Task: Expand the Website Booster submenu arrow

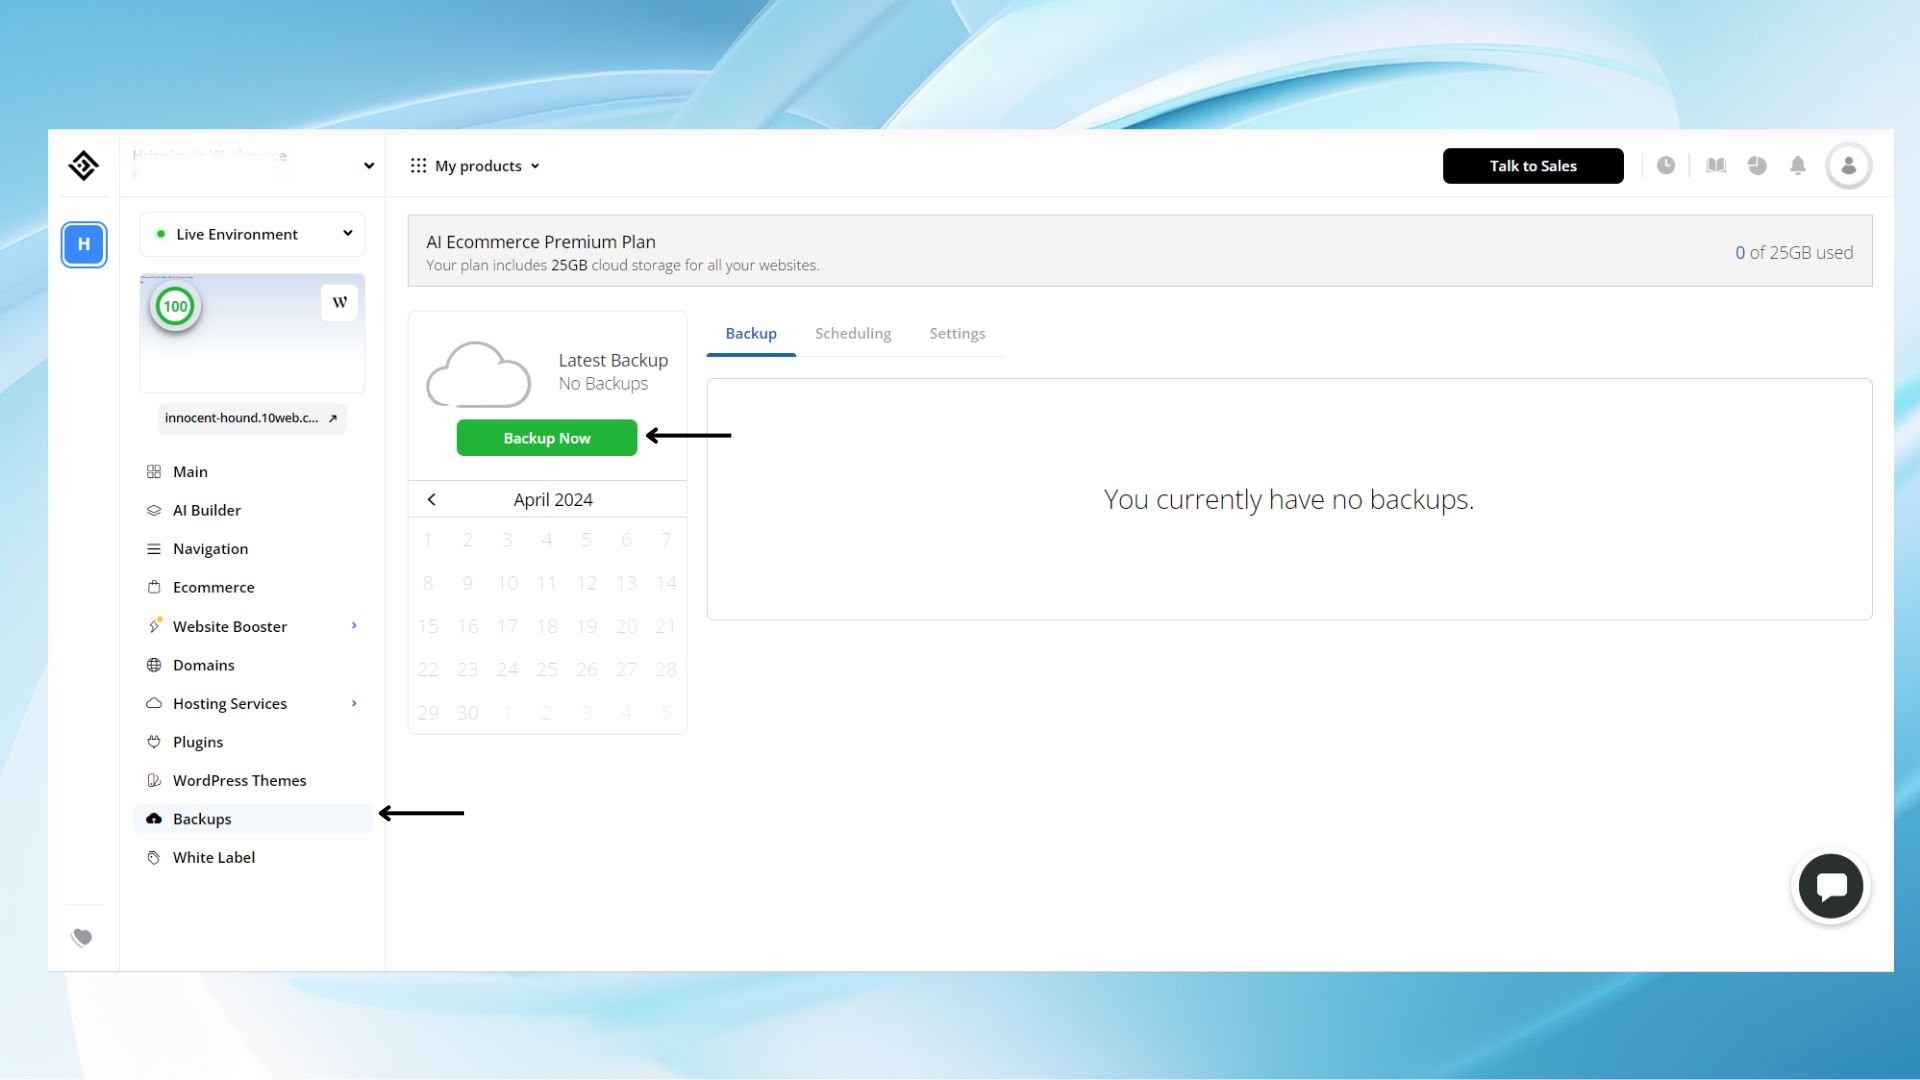Action: (x=354, y=626)
